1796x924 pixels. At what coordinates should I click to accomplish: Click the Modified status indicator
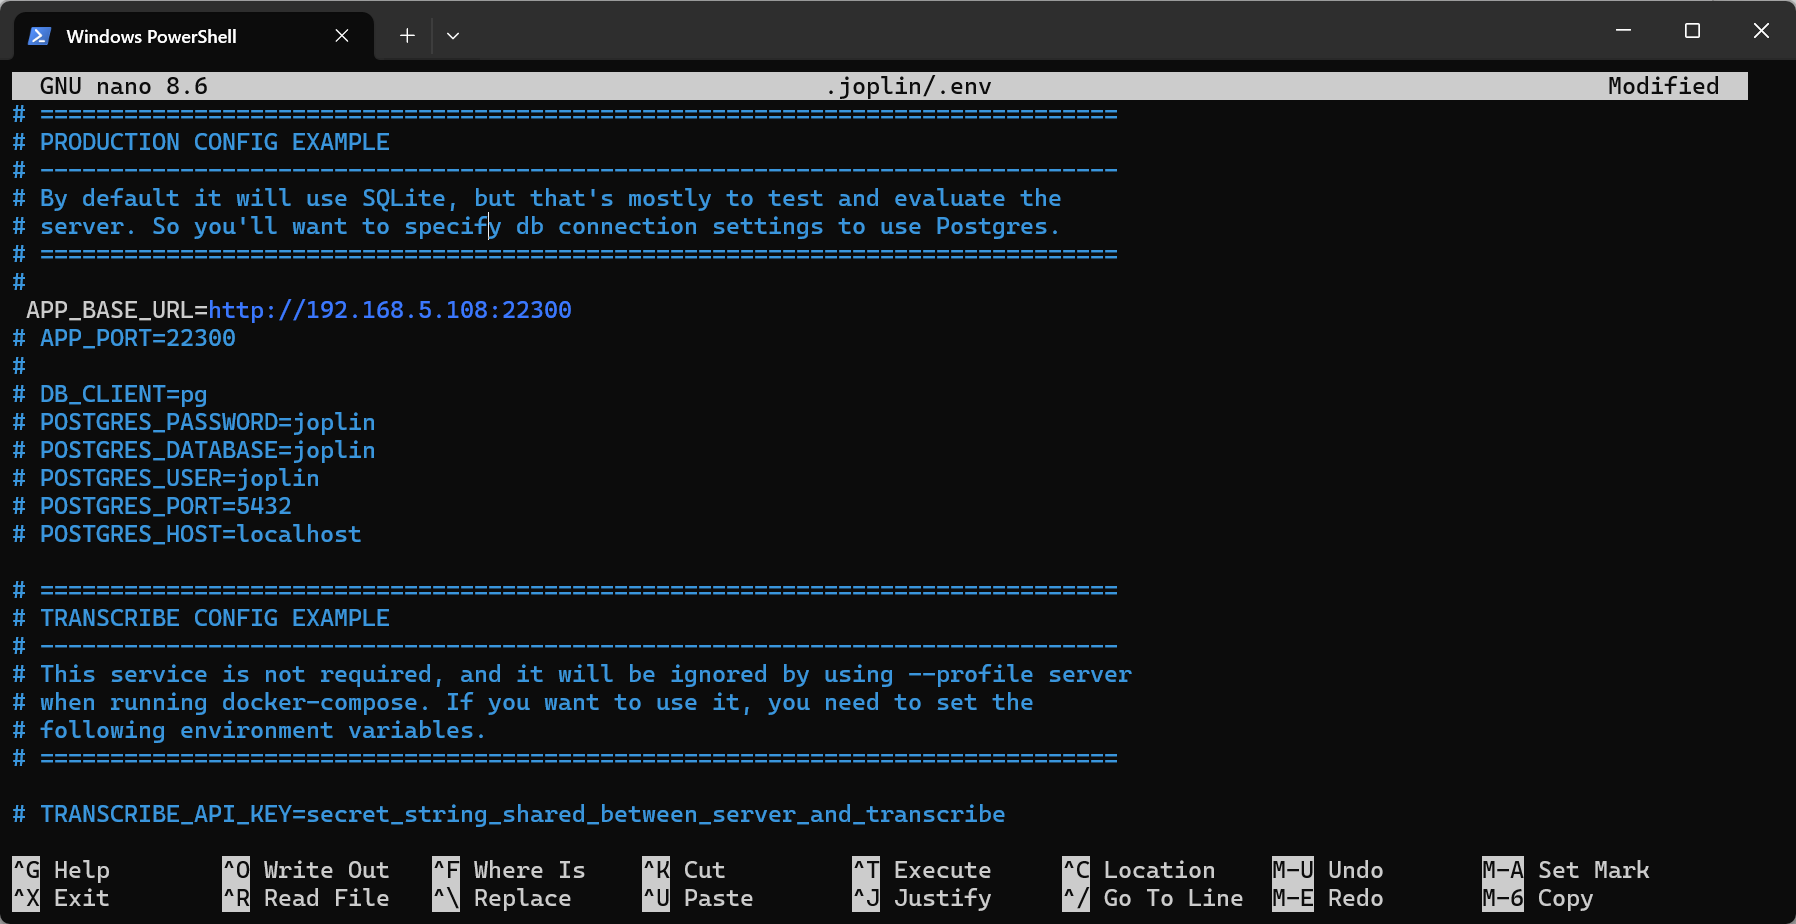(x=1663, y=86)
